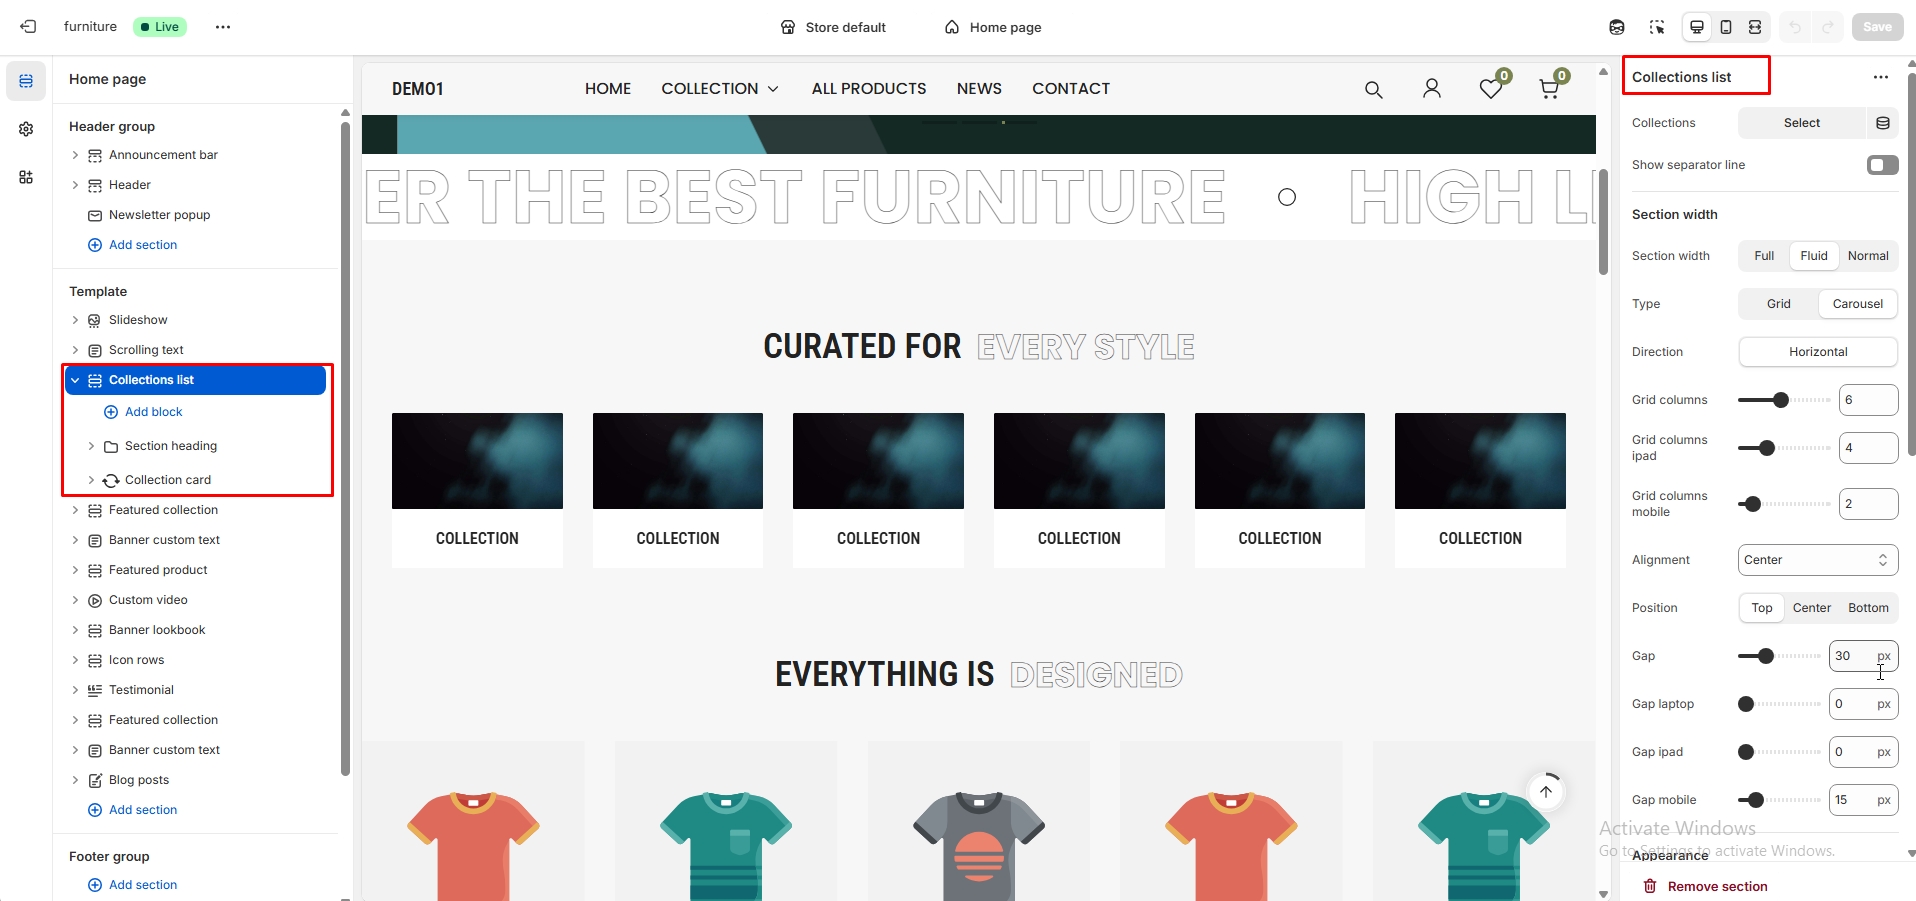Click the Grid columns slider handle

click(x=1780, y=400)
